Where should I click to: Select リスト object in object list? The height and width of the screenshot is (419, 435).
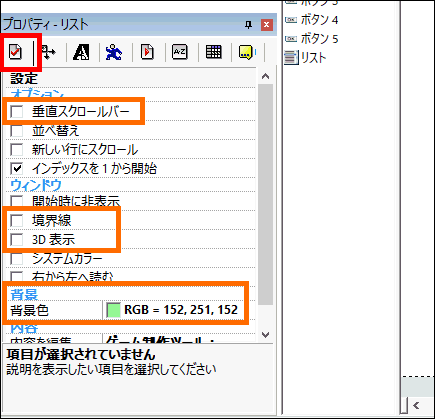(x=313, y=58)
